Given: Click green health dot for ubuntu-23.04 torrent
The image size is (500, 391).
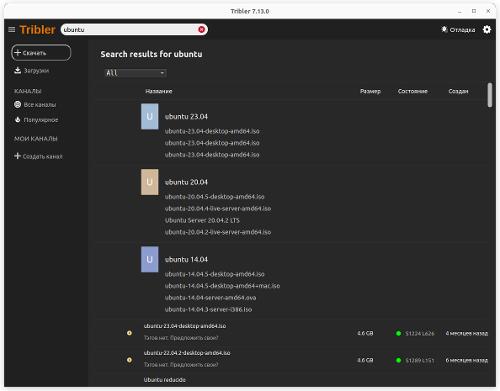Looking at the screenshot, I should [398, 333].
